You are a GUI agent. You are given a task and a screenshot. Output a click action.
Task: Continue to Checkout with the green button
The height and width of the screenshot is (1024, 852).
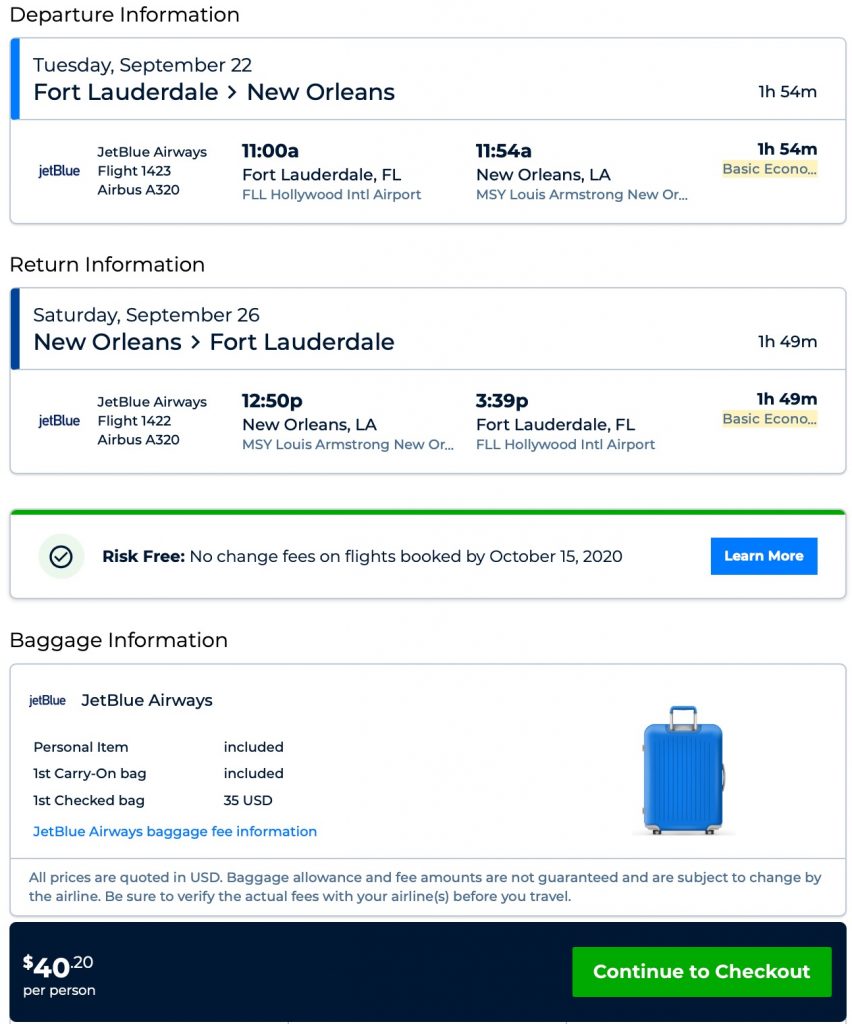[701, 971]
